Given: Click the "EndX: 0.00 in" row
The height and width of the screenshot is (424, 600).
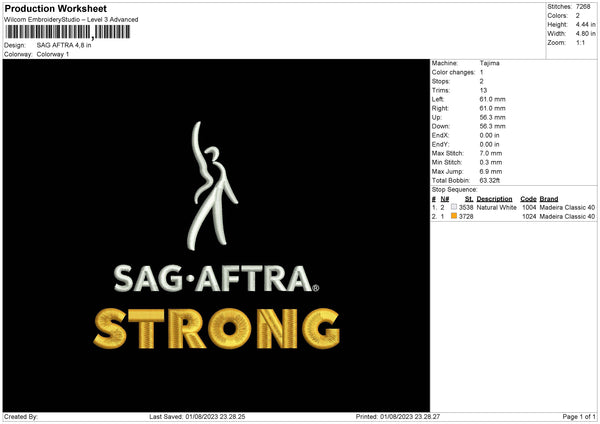Looking at the screenshot, I should click(466, 135).
